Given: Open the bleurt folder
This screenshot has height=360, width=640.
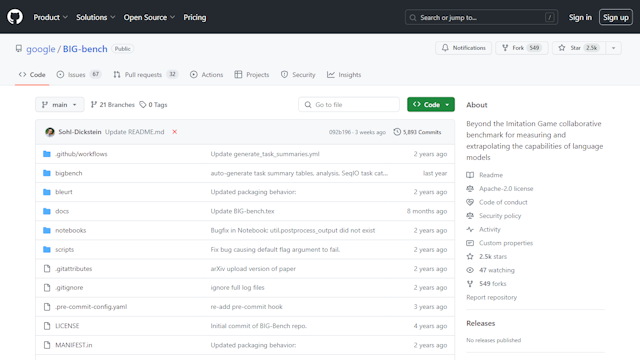Looking at the screenshot, I should coord(64,192).
